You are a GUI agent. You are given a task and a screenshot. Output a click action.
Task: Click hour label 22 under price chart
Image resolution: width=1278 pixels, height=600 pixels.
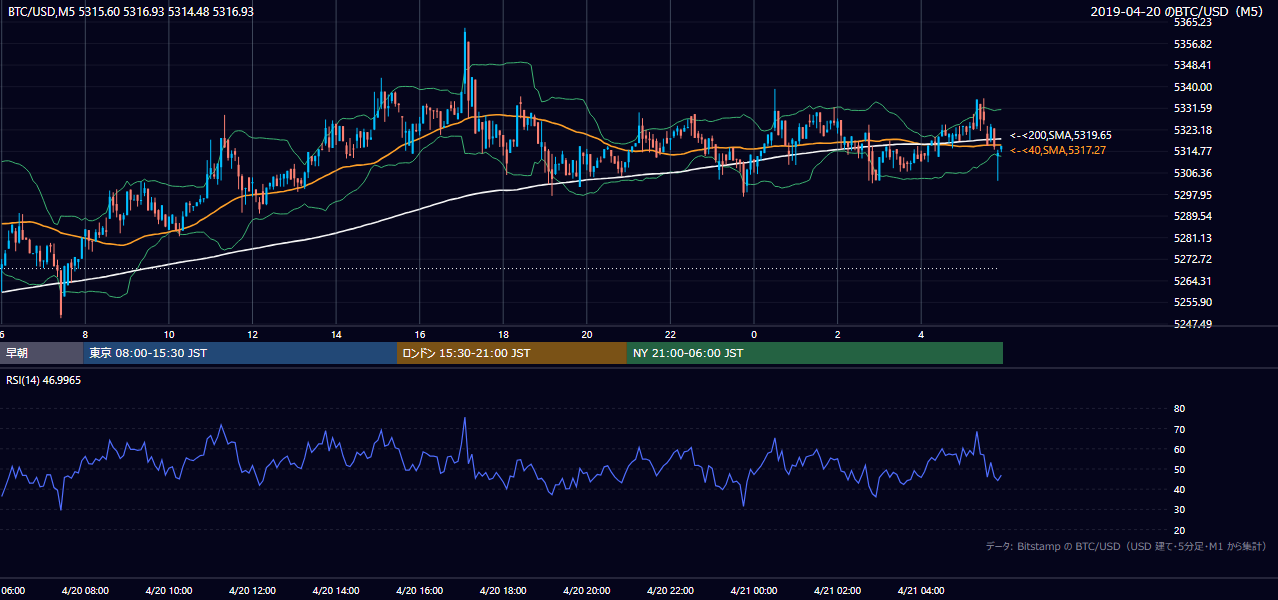point(671,335)
